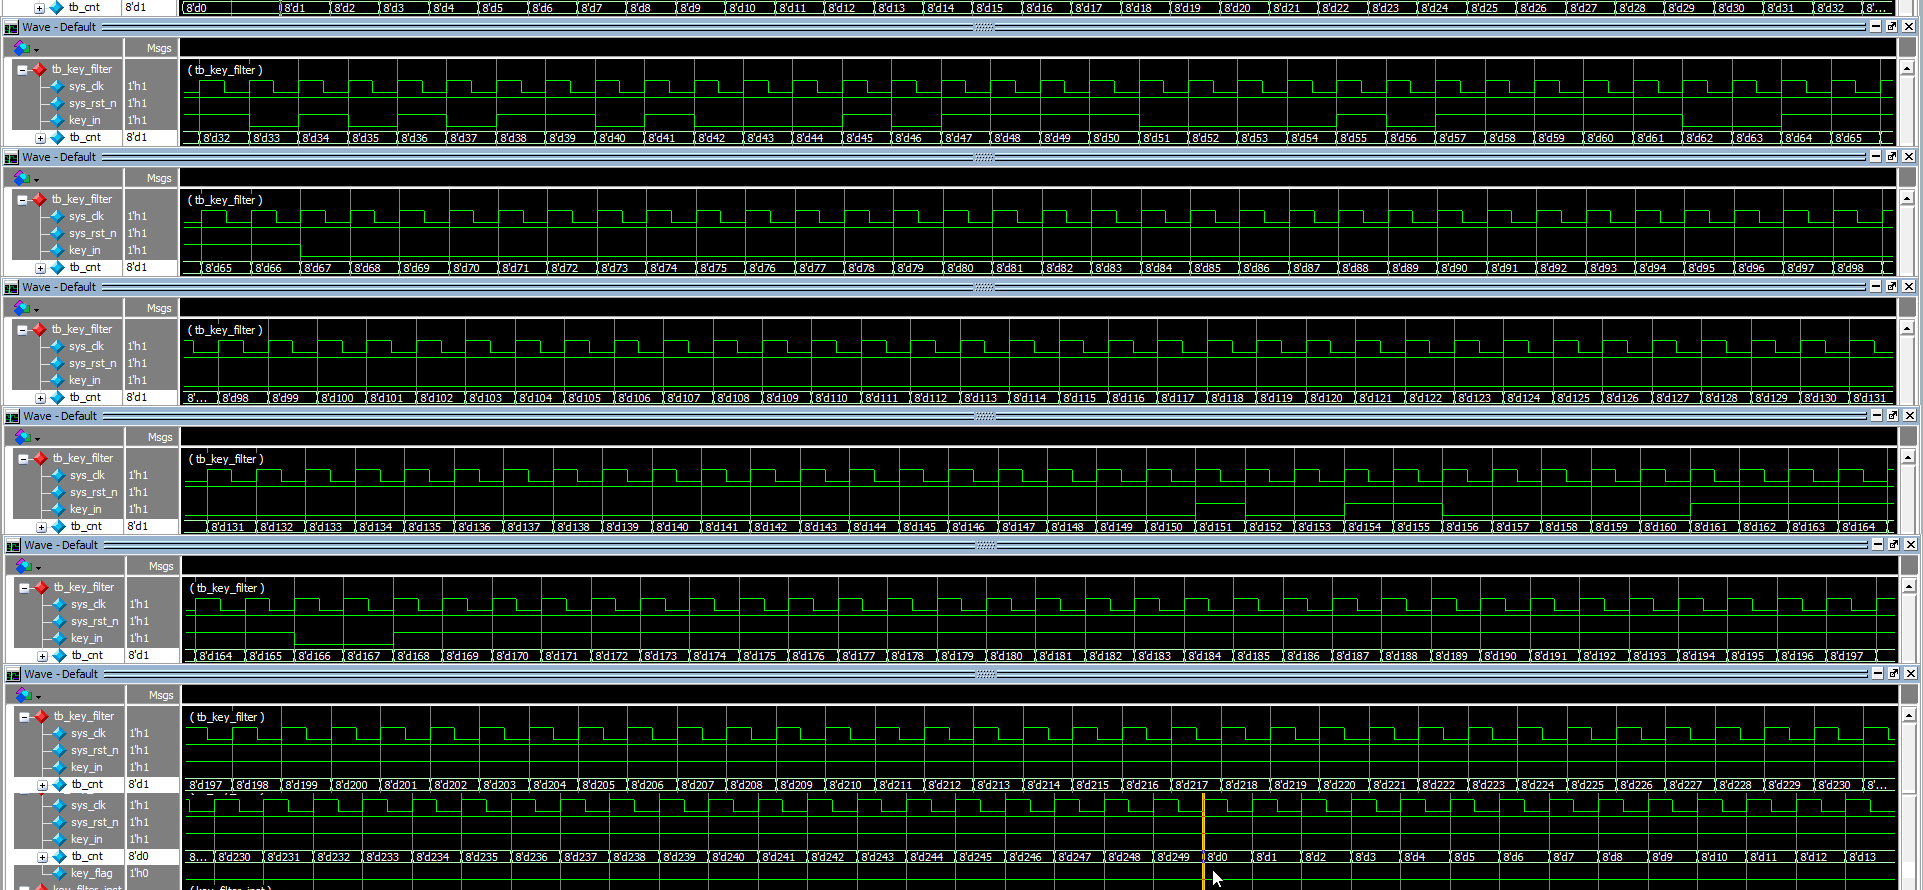The height and width of the screenshot is (890, 1923).
Task: Click Wave window icon above the 8'd164 panel
Action: tap(13, 546)
